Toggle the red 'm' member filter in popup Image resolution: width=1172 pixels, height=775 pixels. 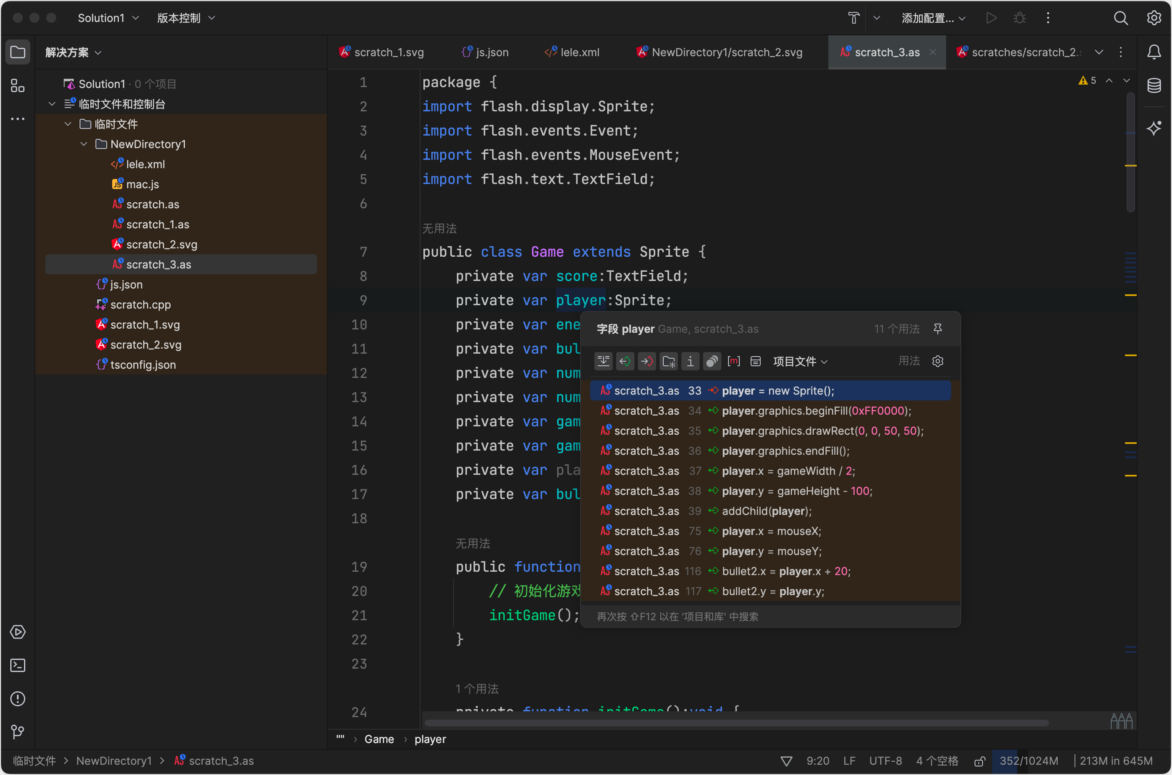point(733,362)
